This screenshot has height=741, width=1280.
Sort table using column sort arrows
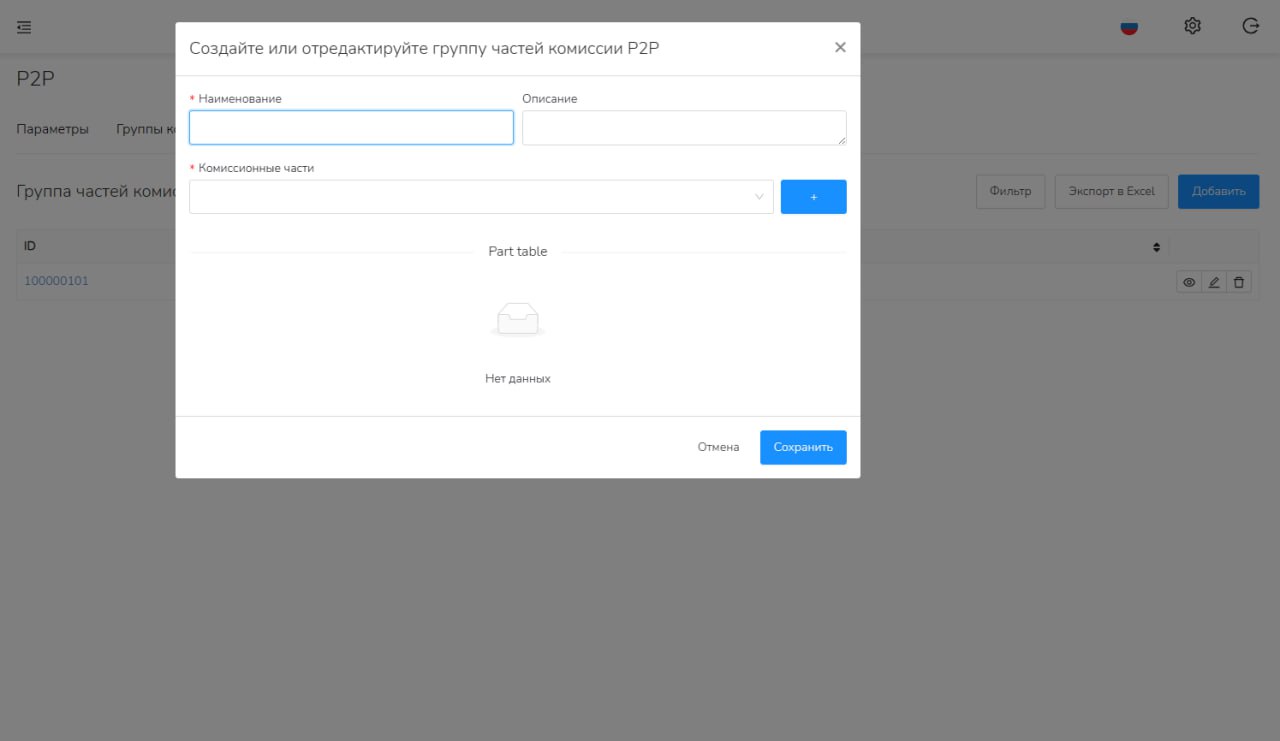[1157, 247]
